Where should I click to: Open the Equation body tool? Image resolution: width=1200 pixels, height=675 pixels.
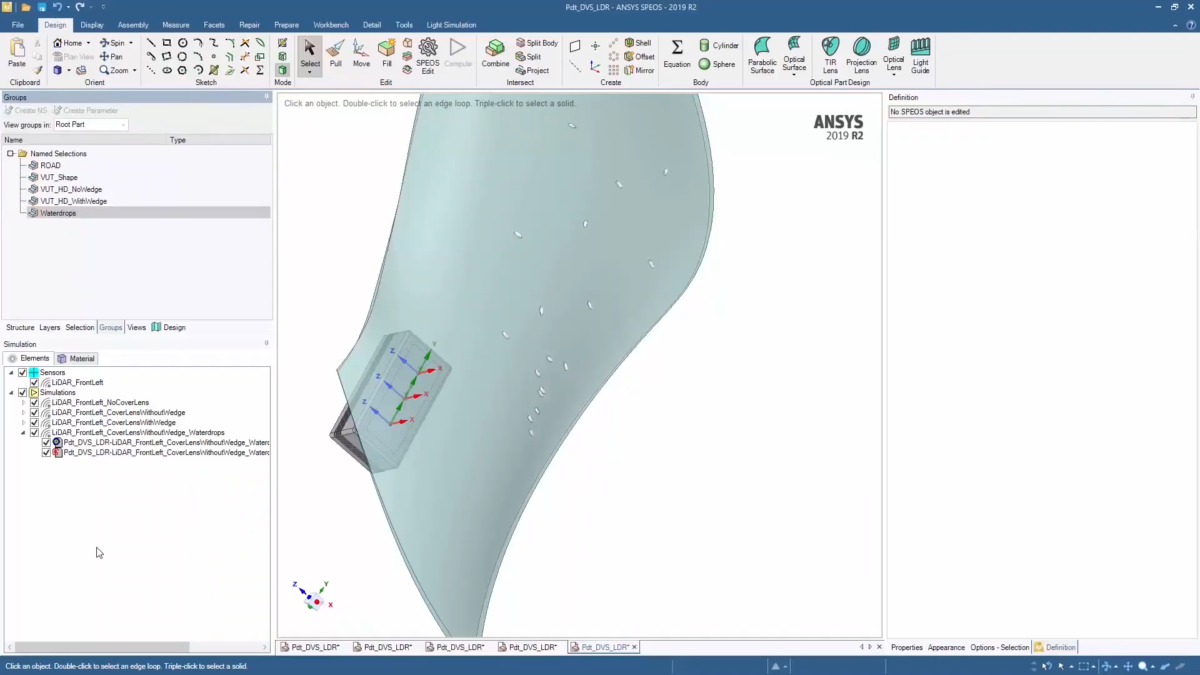coord(677,53)
